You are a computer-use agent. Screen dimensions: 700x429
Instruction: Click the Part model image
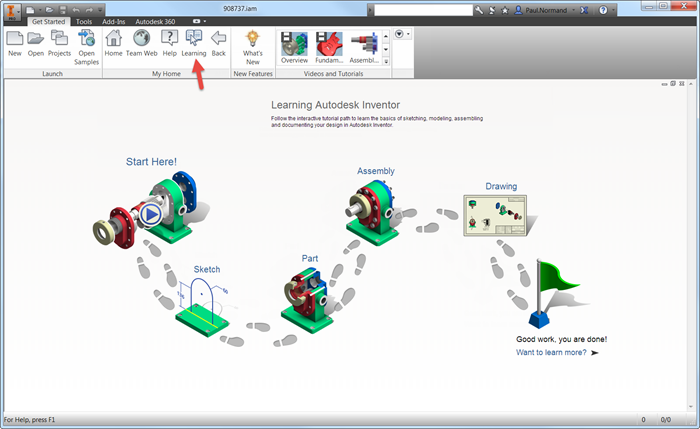coord(306,299)
